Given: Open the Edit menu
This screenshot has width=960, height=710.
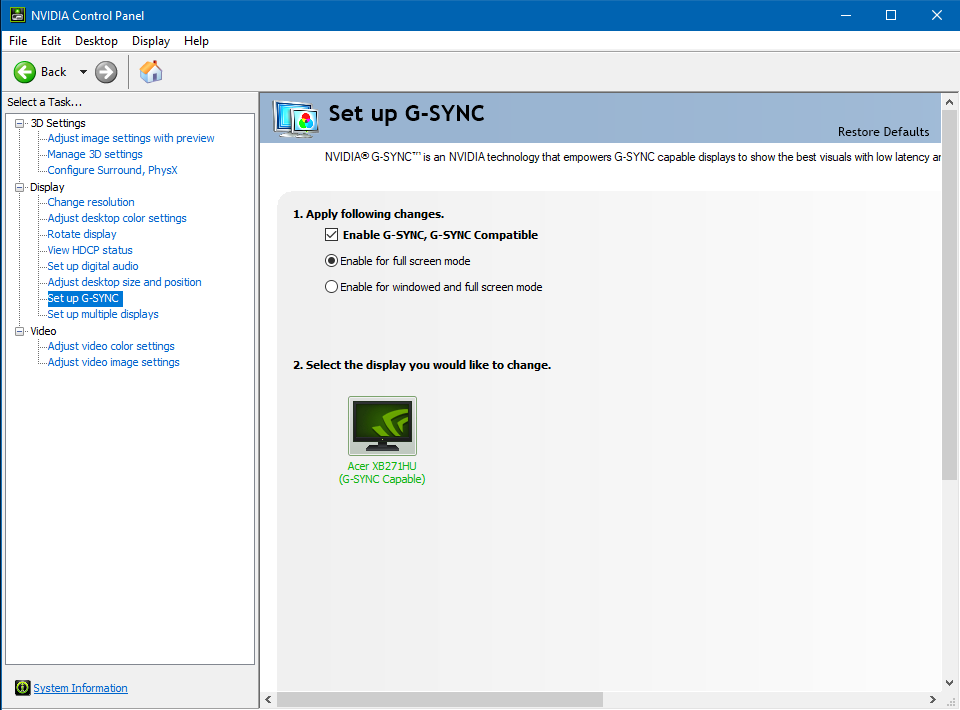Looking at the screenshot, I should click(x=51, y=41).
